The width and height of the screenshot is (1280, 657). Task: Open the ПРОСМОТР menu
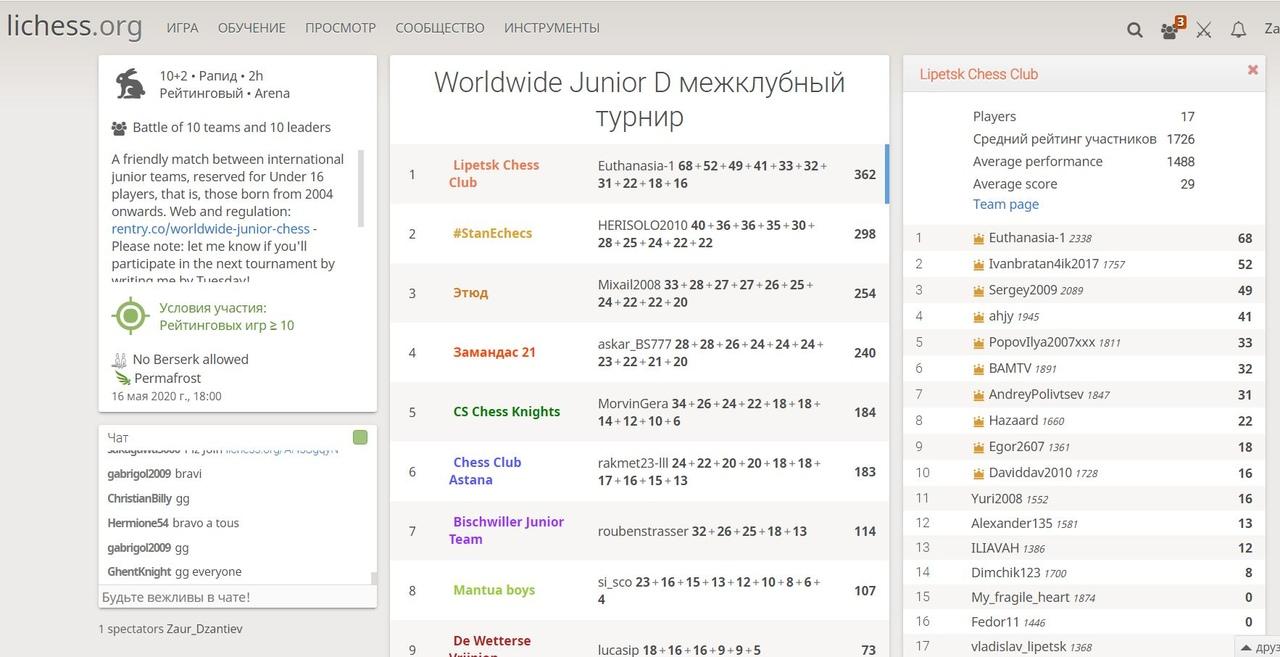(x=341, y=28)
